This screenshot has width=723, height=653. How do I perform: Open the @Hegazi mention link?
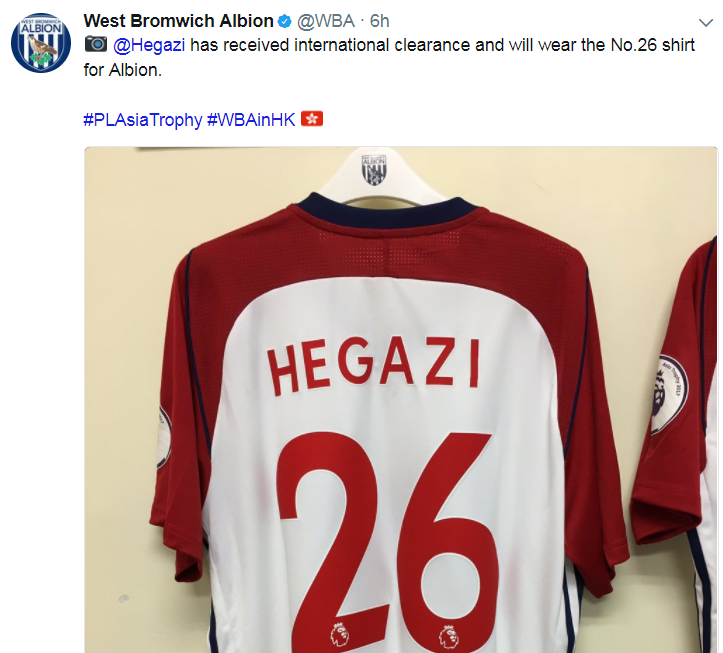pos(149,45)
